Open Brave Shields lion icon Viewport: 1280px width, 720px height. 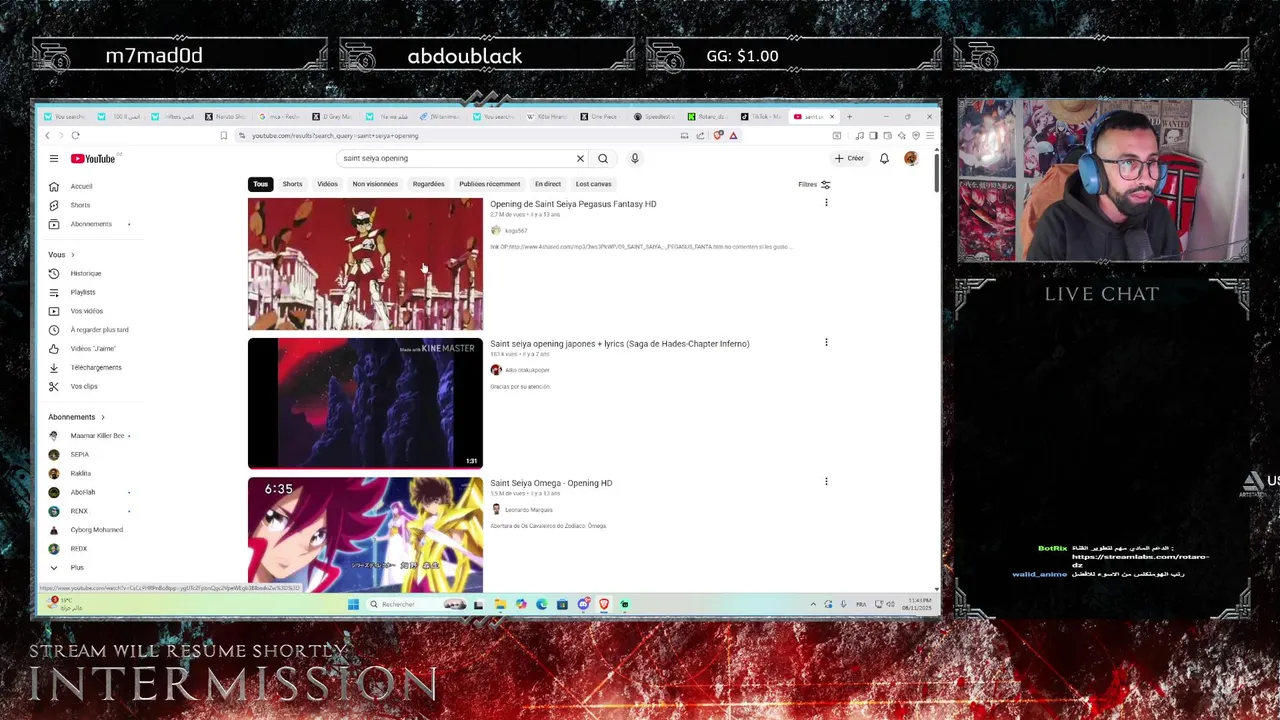[718, 136]
